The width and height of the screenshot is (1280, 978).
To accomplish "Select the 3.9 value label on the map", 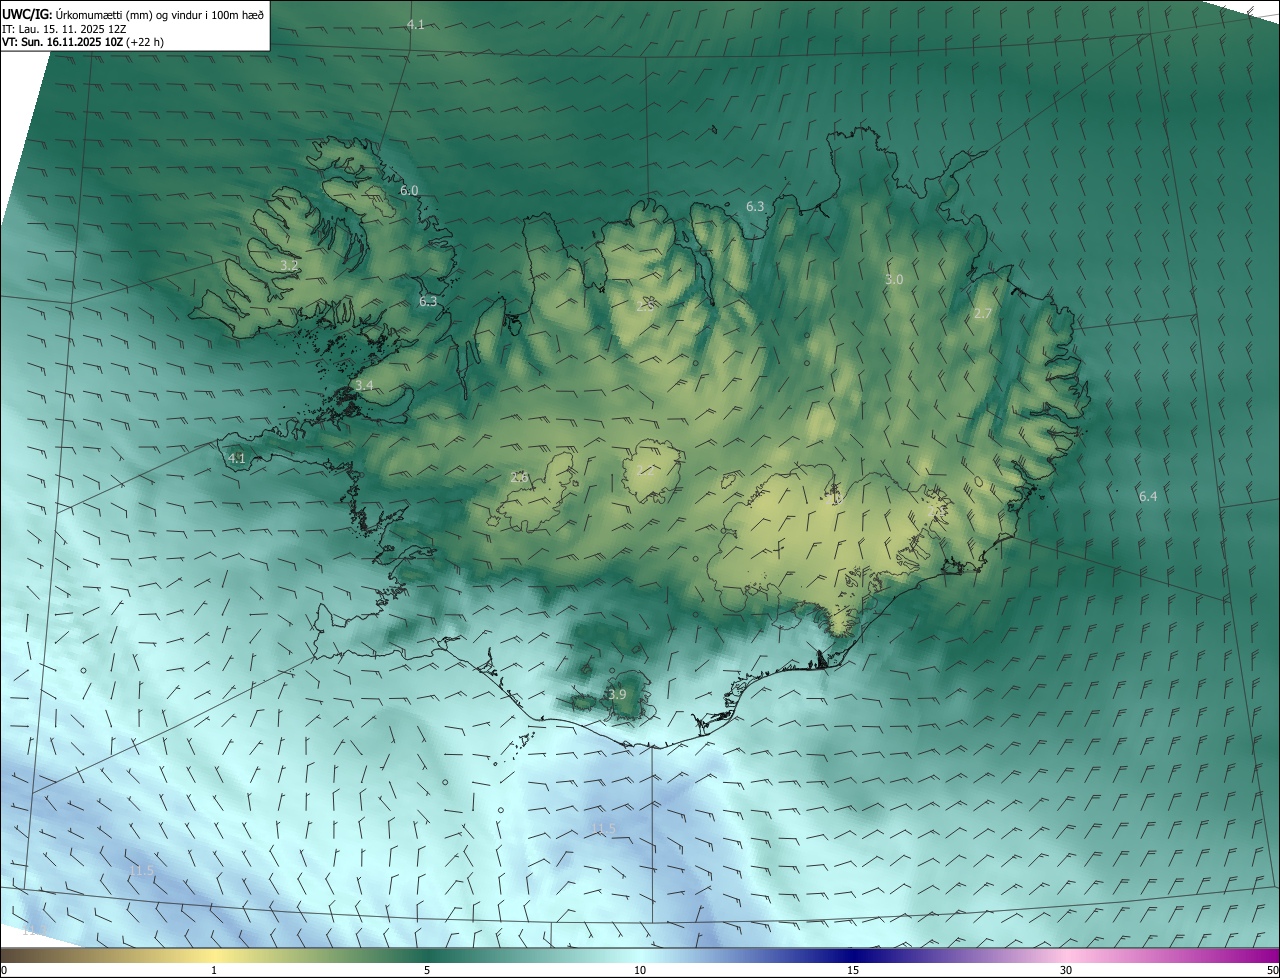I will tap(617, 694).
